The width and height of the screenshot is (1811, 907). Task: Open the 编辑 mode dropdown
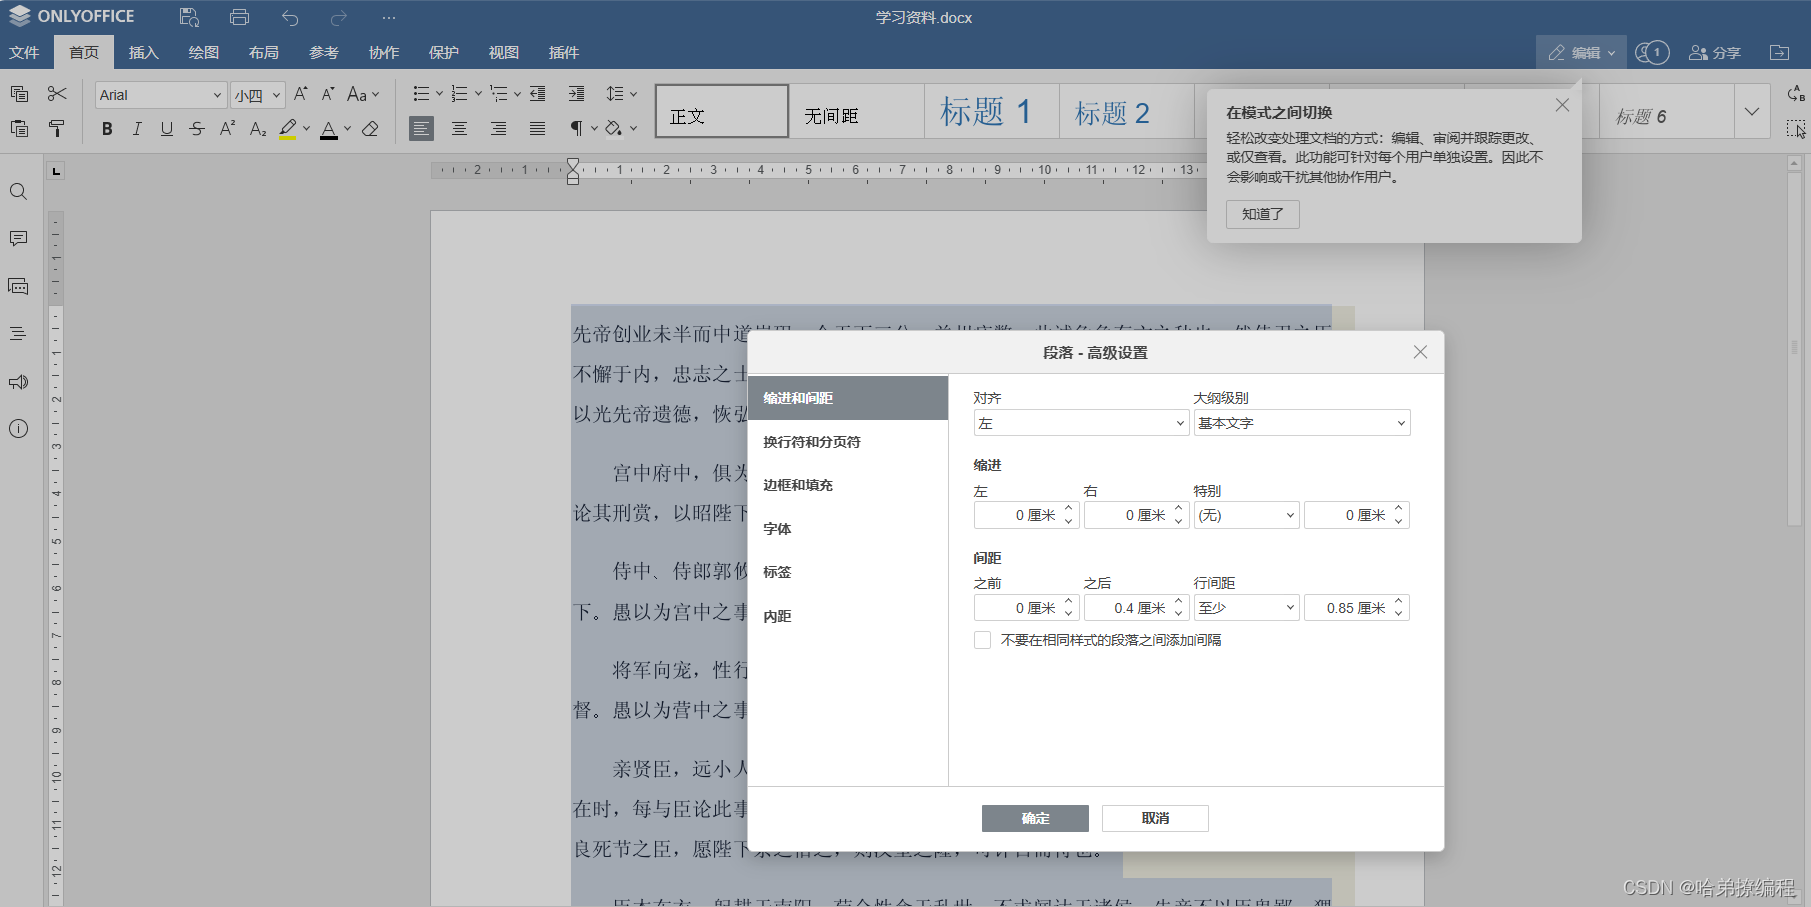point(1581,52)
